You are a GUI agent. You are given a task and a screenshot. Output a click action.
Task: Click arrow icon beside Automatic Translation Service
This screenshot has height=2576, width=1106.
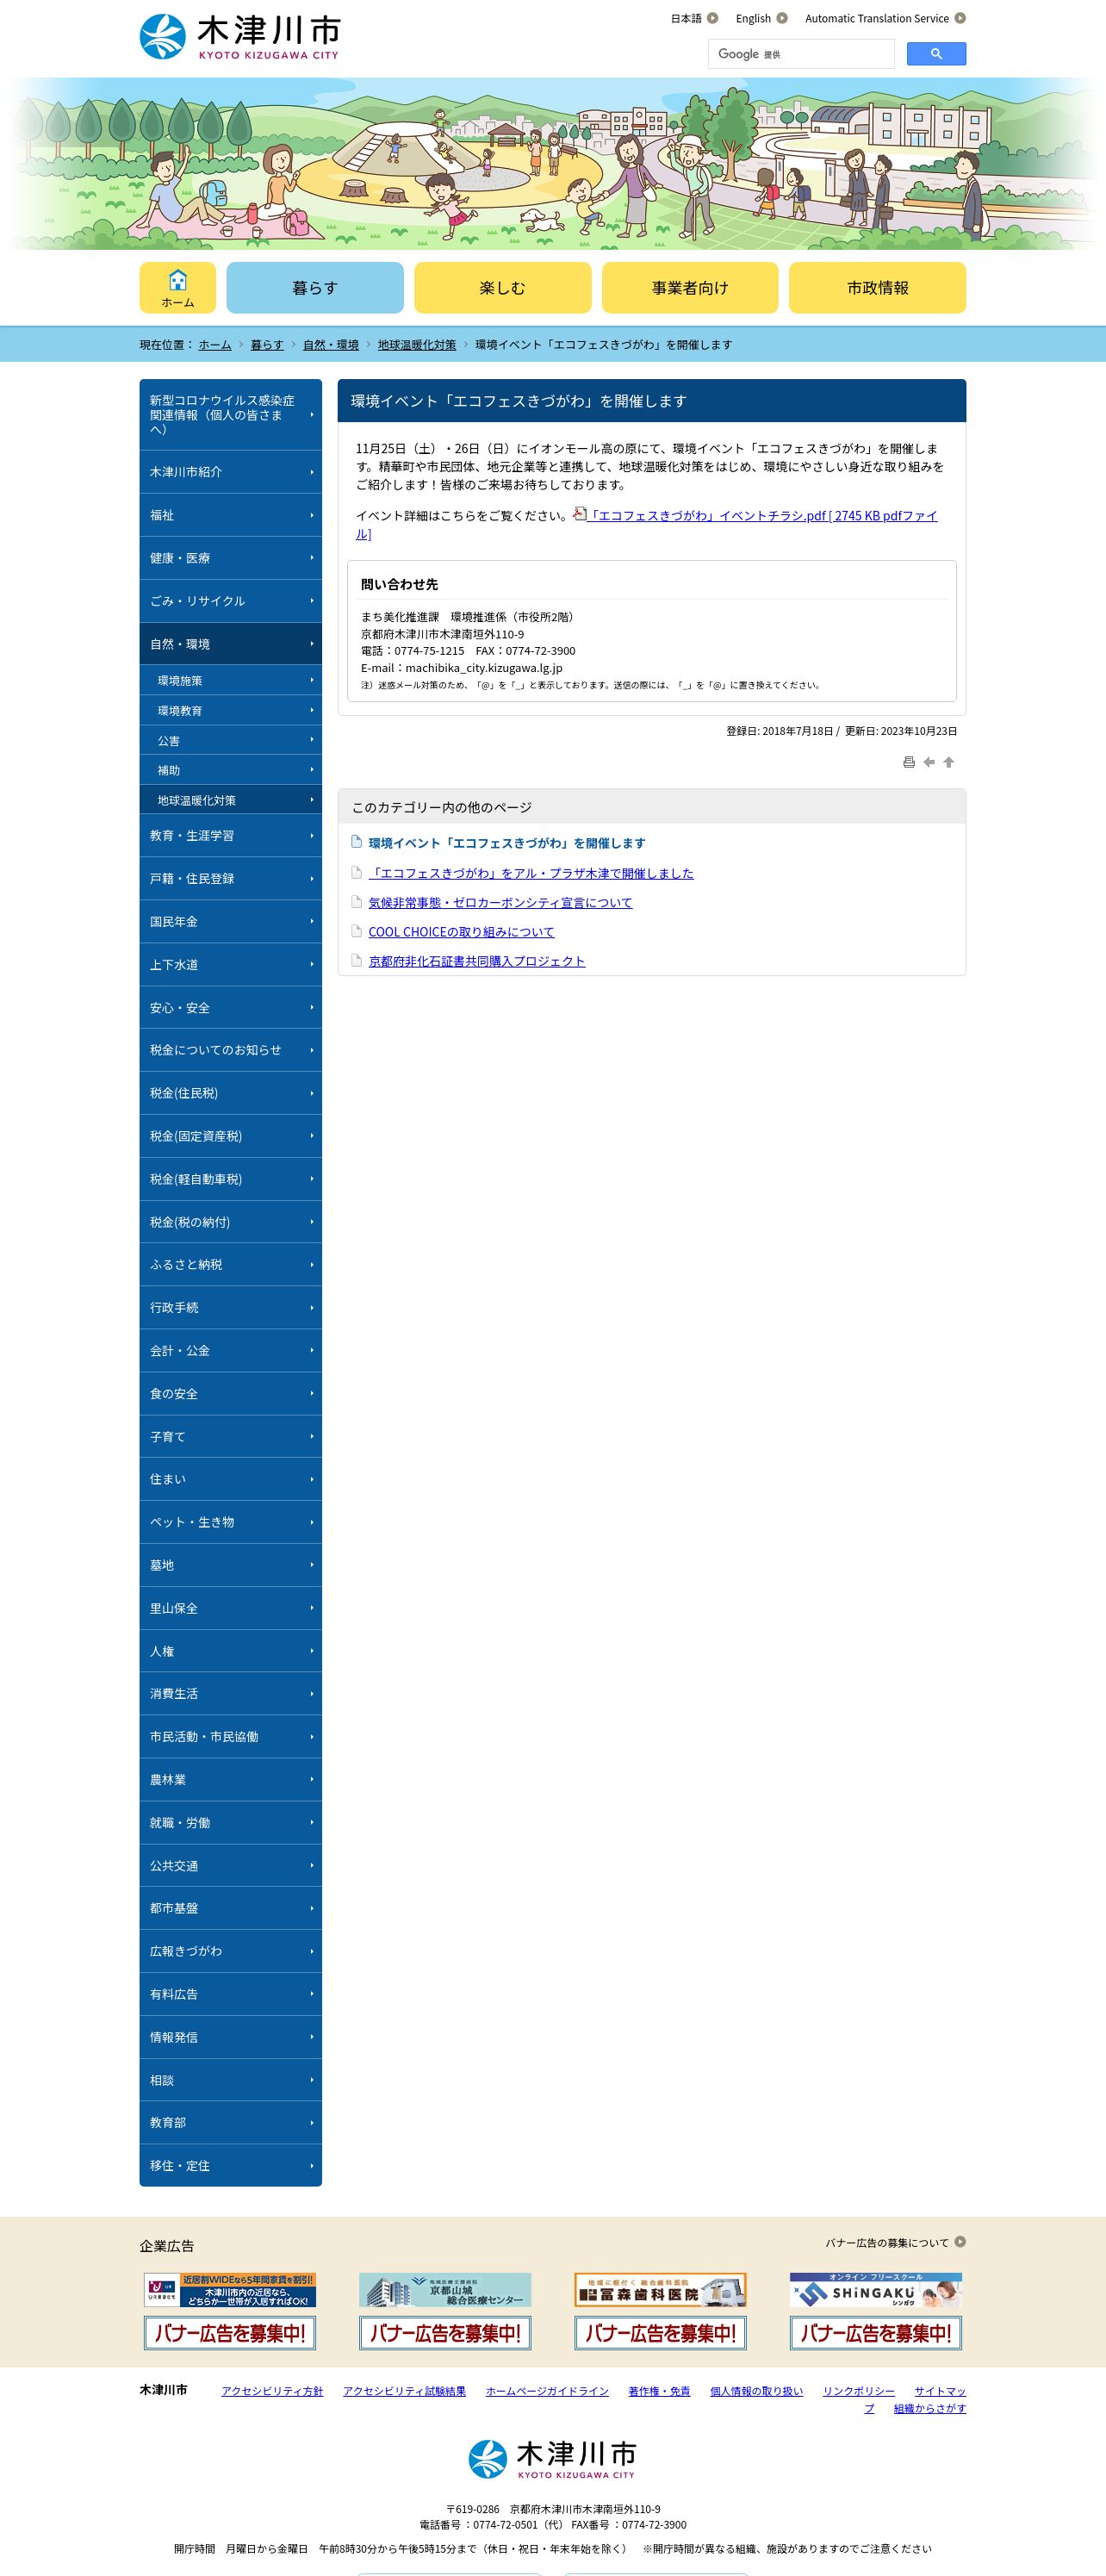coord(960,18)
